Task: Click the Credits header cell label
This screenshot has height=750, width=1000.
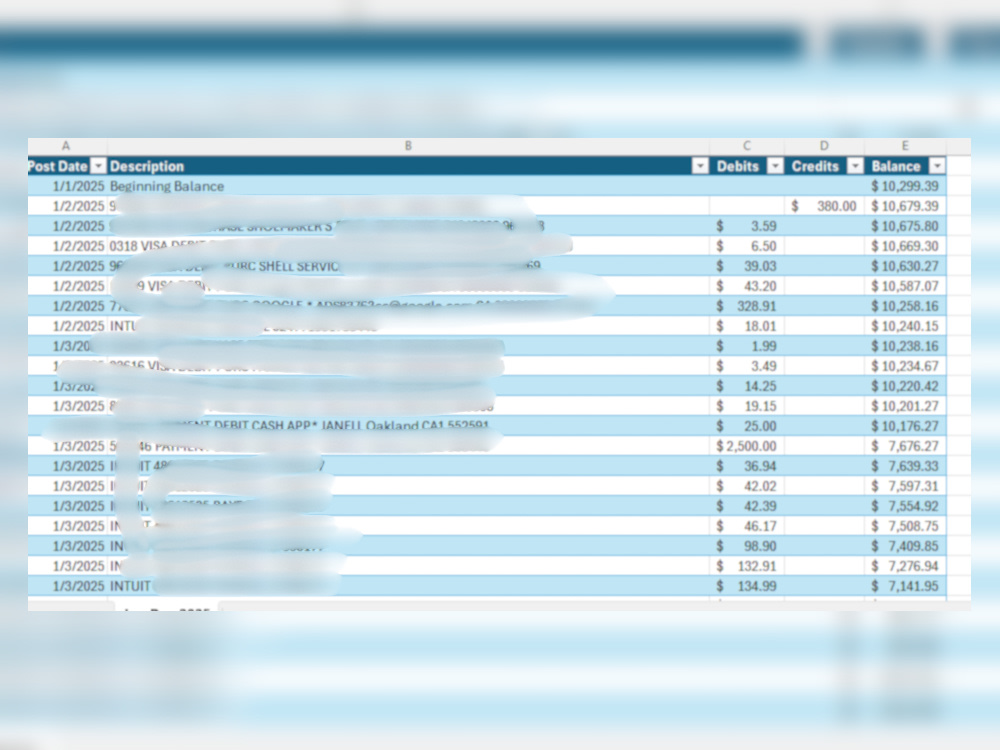Action: (x=815, y=166)
